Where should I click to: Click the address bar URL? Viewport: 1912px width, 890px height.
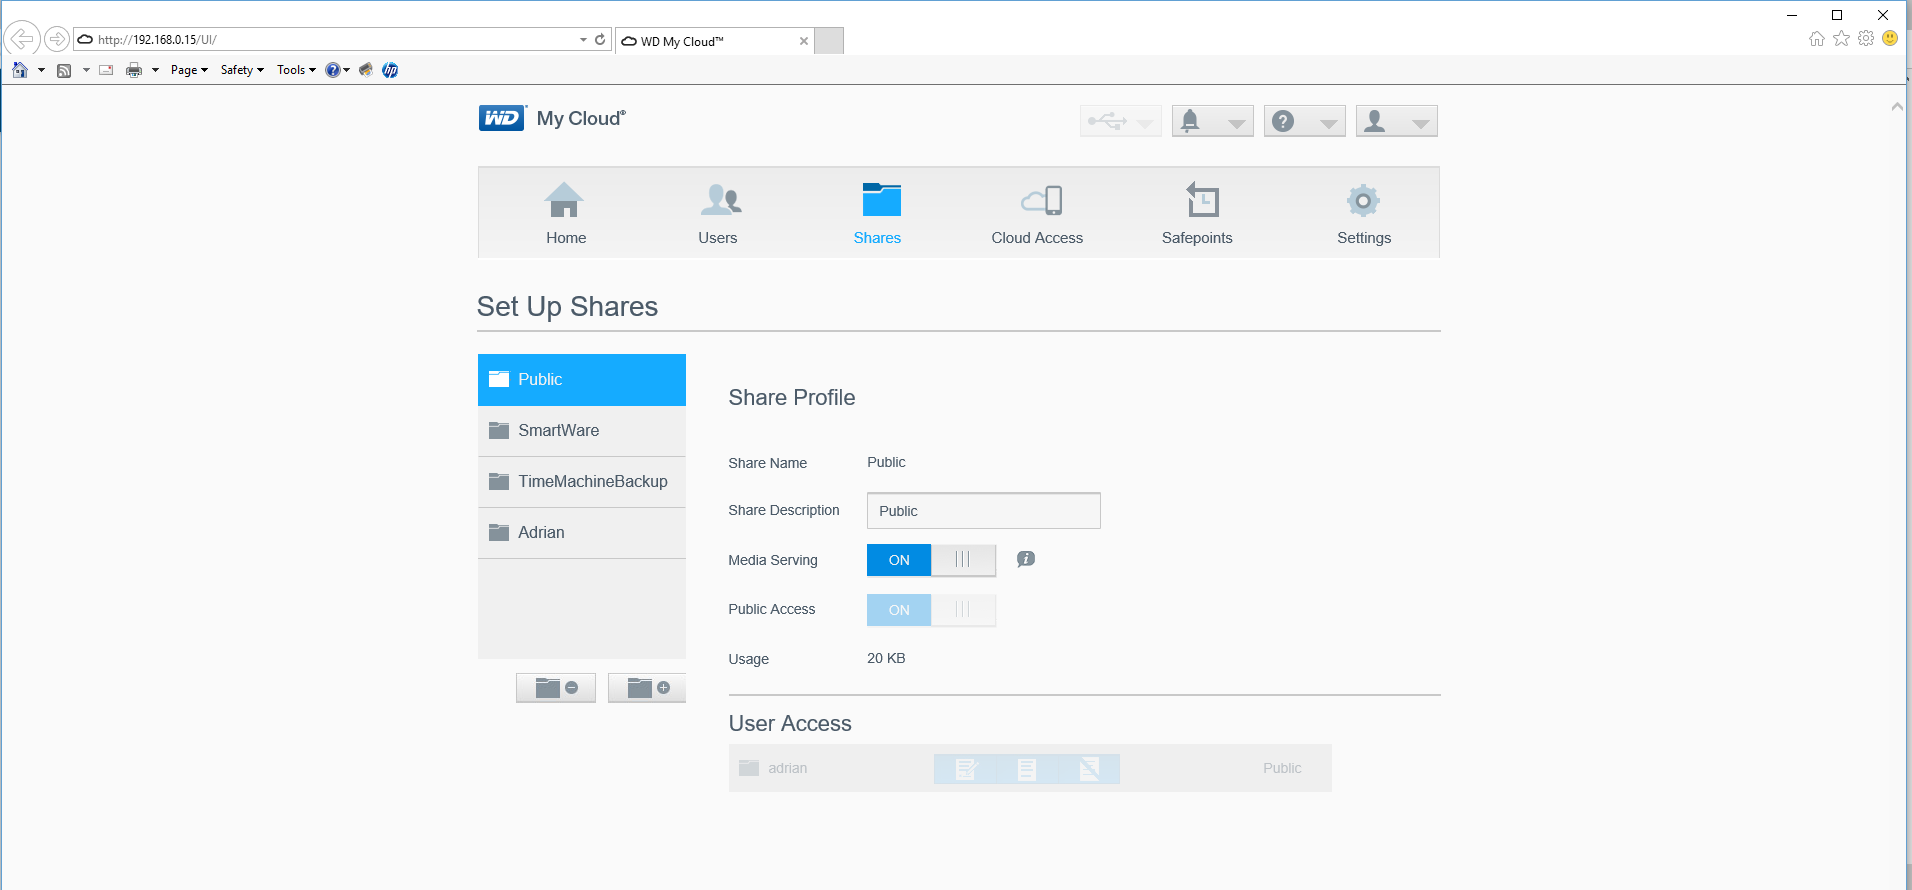[157, 40]
